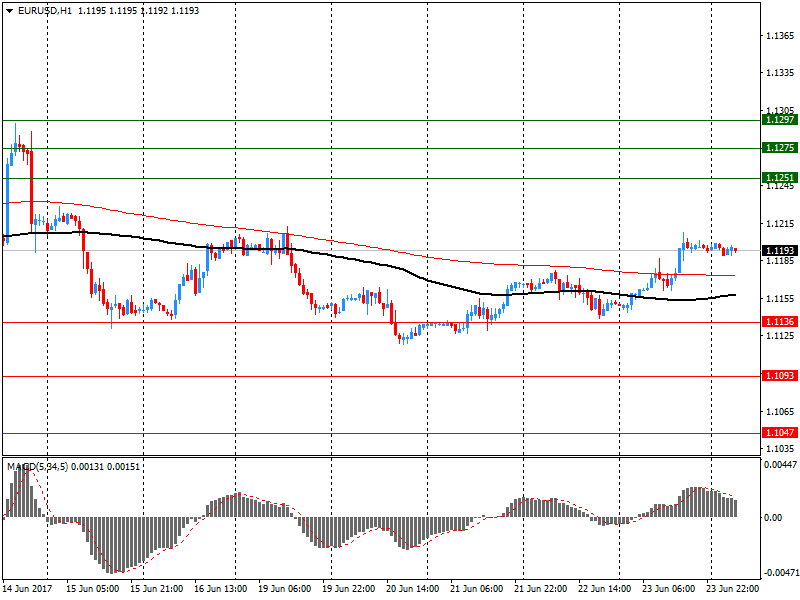Select the 15 Jun 21:00 time label
The image size is (800, 600).
(157, 589)
